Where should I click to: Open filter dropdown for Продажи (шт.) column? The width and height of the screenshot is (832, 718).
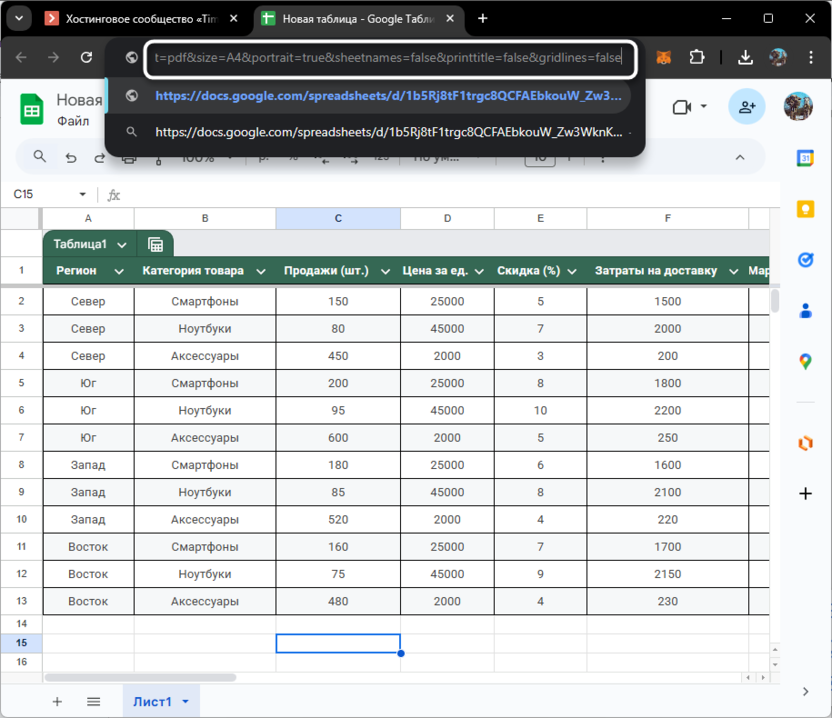click(385, 271)
